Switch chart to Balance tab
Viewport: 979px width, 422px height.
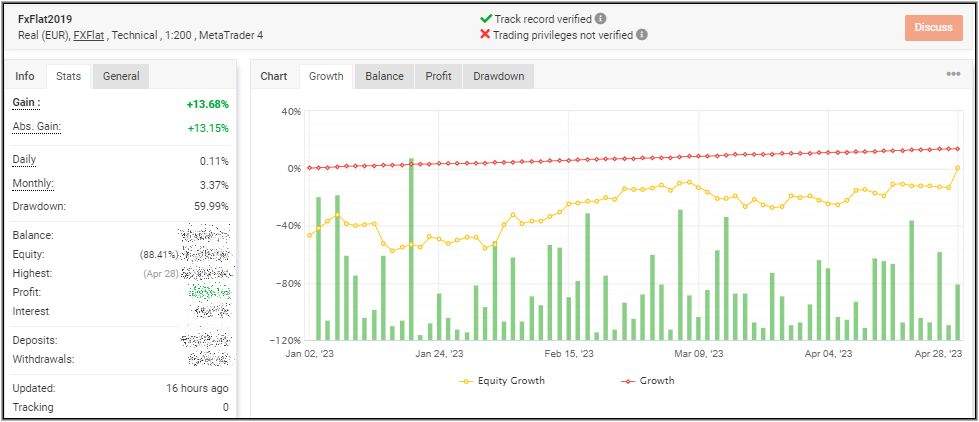384,76
